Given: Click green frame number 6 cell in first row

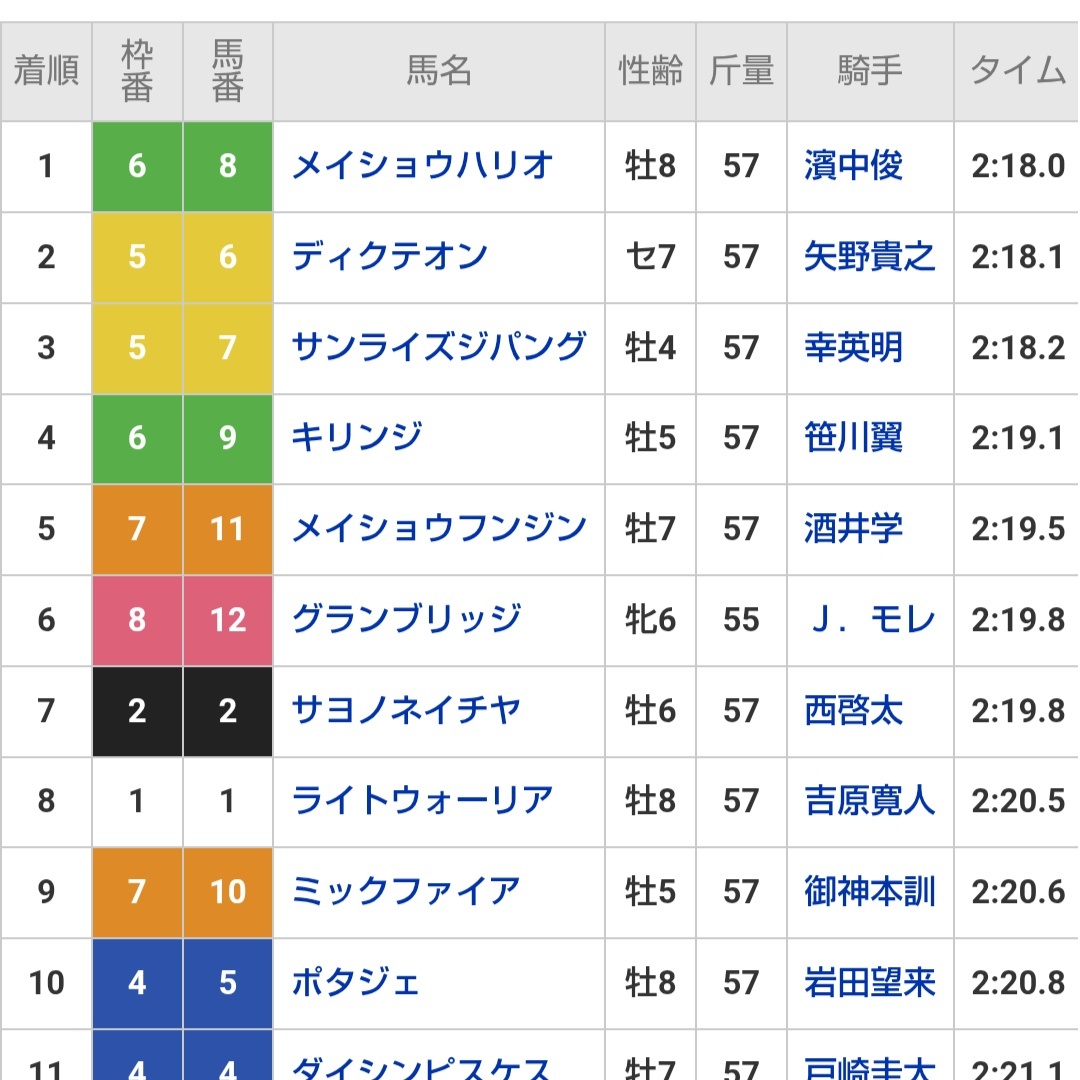Looking at the screenshot, I should [137, 166].
